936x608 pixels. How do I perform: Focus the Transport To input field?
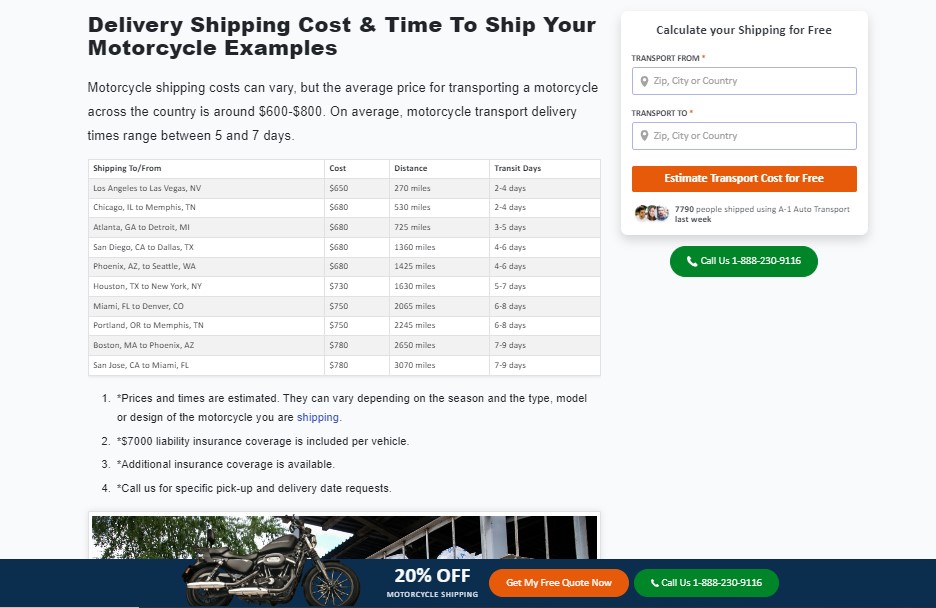(744, 136)
